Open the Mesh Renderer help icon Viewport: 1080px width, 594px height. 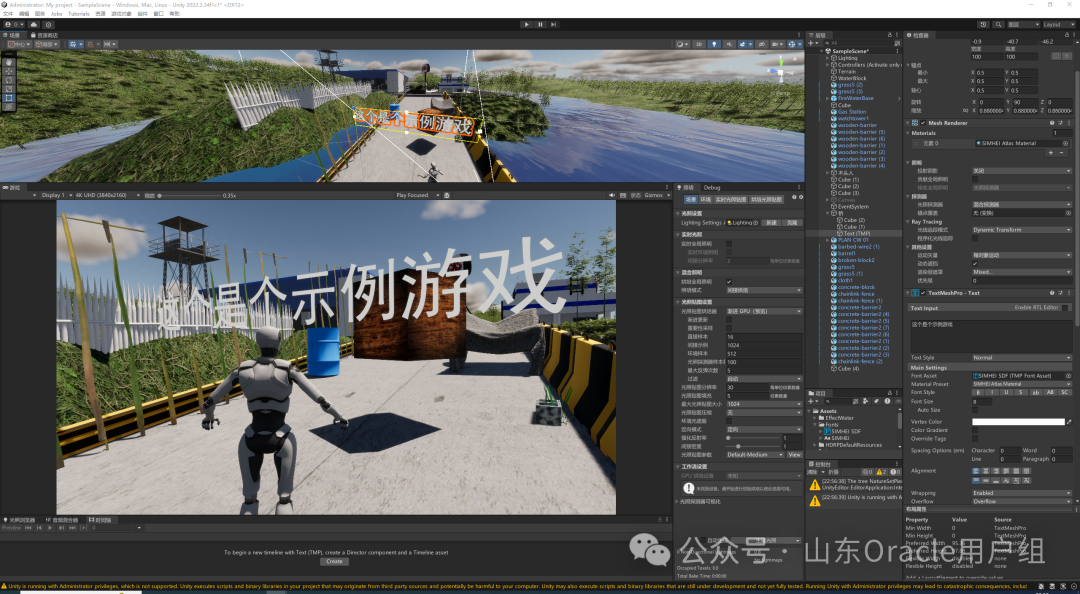1052,123
